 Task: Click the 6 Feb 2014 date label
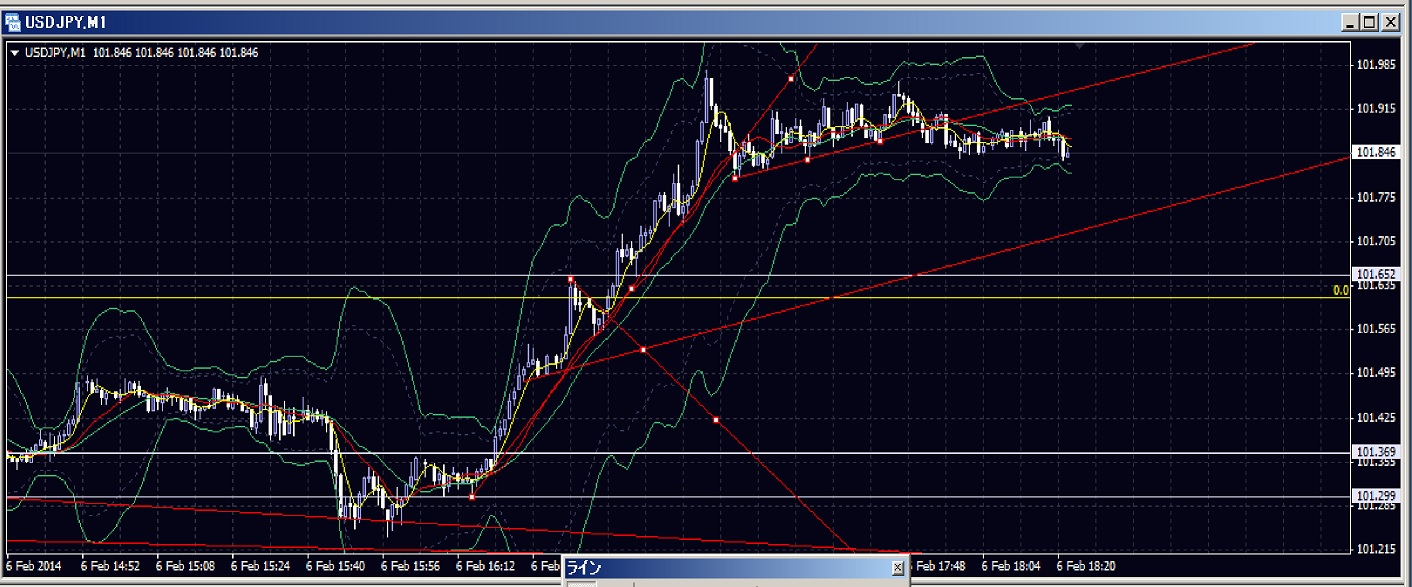[x=35, y=566]
